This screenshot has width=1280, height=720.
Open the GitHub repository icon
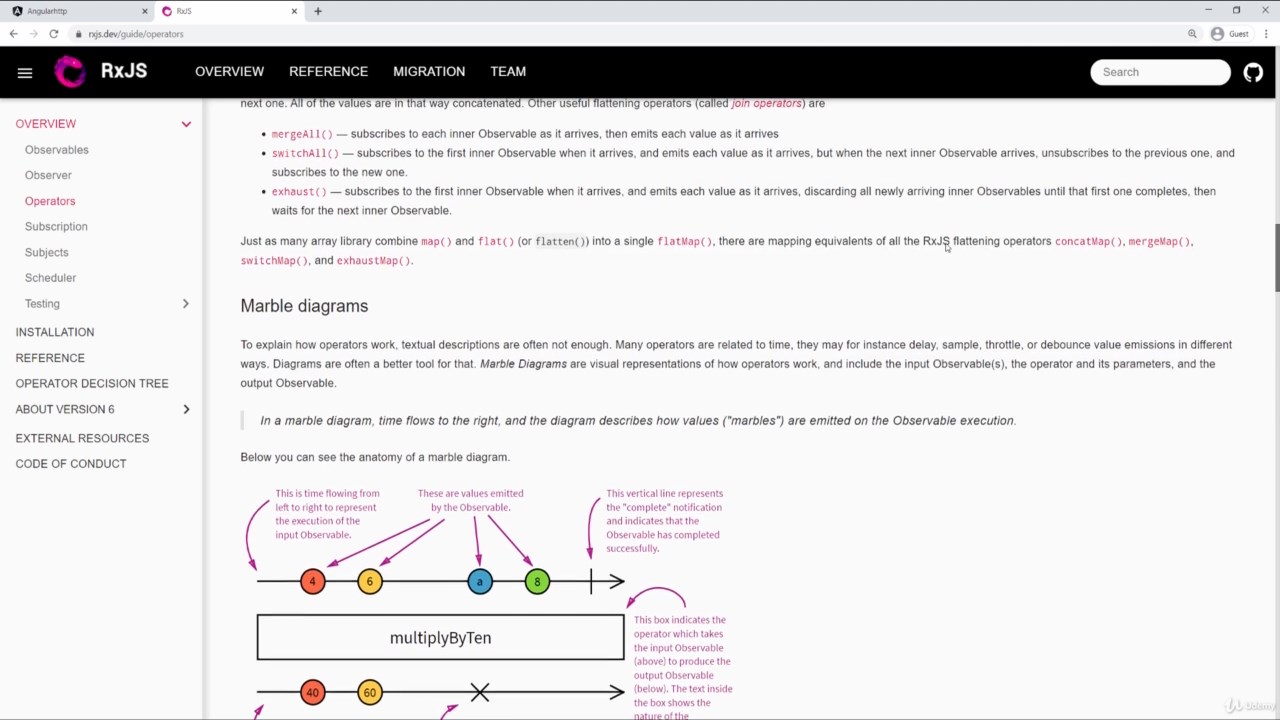coord(1253,72)
